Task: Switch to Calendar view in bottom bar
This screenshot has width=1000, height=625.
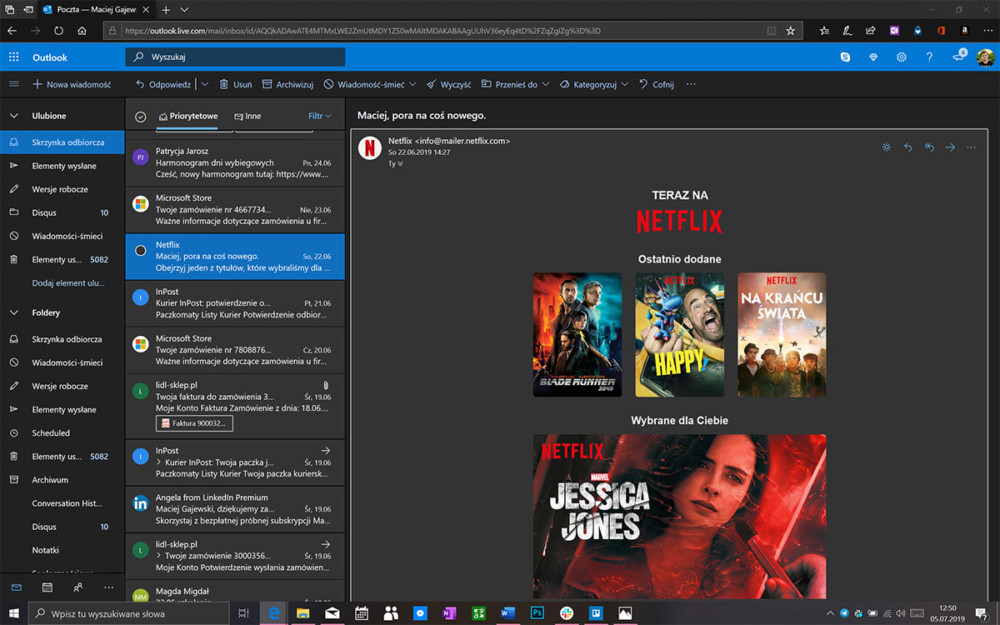Action: click(x=47, y=587)
